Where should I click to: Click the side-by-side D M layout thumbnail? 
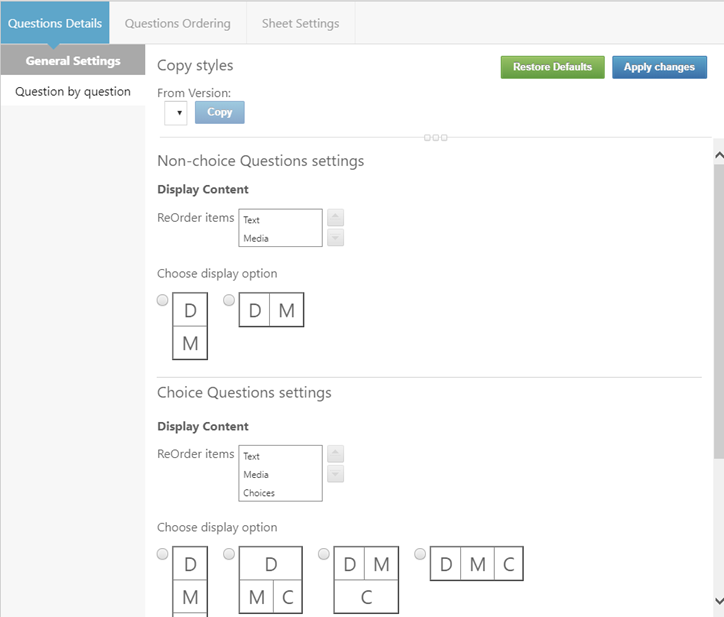tap(271, 309)
